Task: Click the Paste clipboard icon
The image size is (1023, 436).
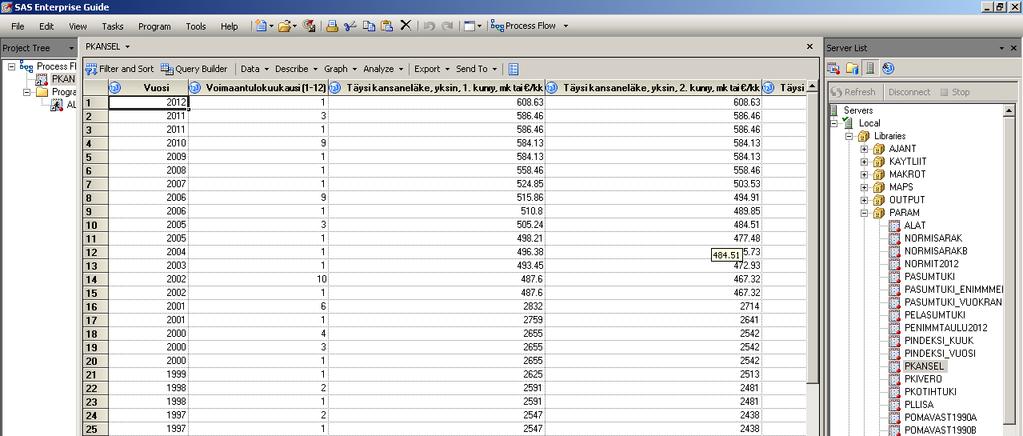Action: coord(387,26)
